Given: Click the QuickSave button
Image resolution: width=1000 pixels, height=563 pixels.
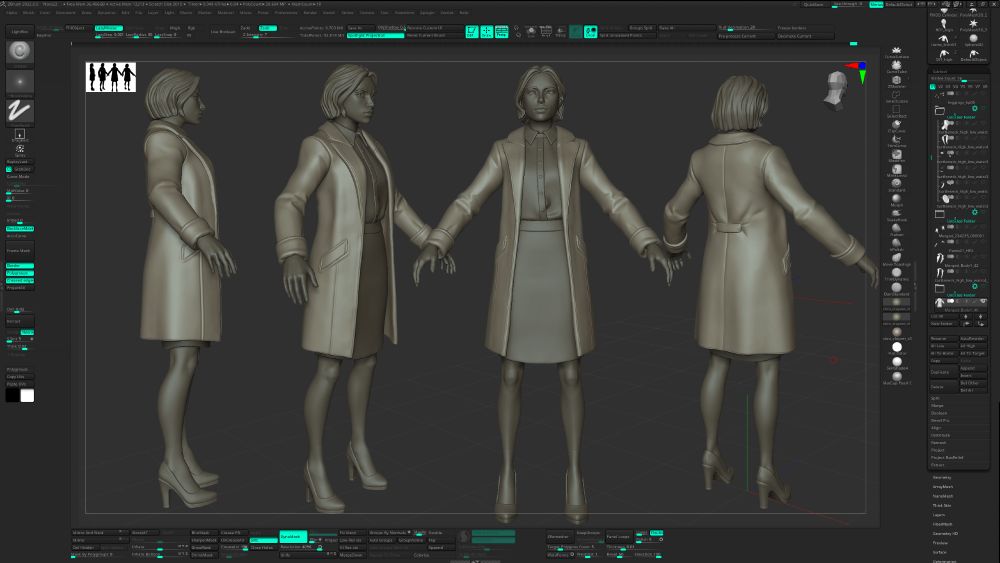Looking at the screenshot, I should coord(813,4).
